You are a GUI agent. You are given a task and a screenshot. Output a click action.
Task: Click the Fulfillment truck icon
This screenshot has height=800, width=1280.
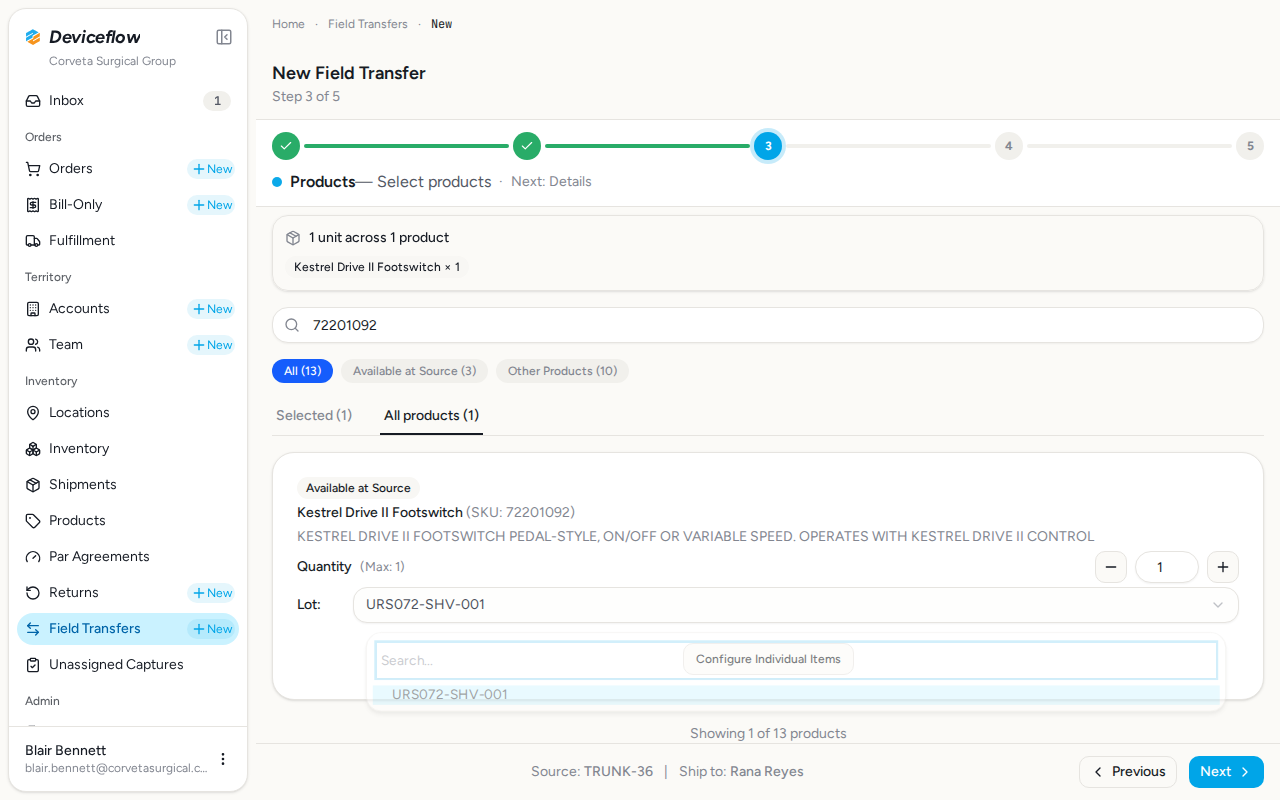(33, 241)
